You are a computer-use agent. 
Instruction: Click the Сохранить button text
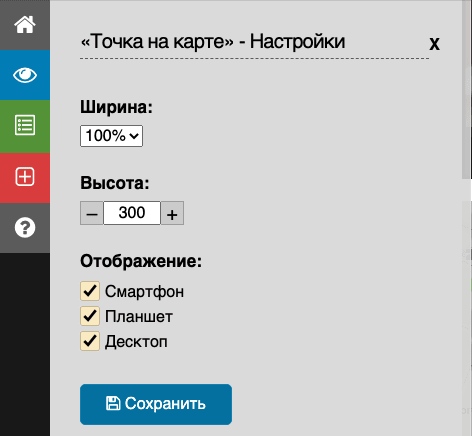click(x=165, y=404)
